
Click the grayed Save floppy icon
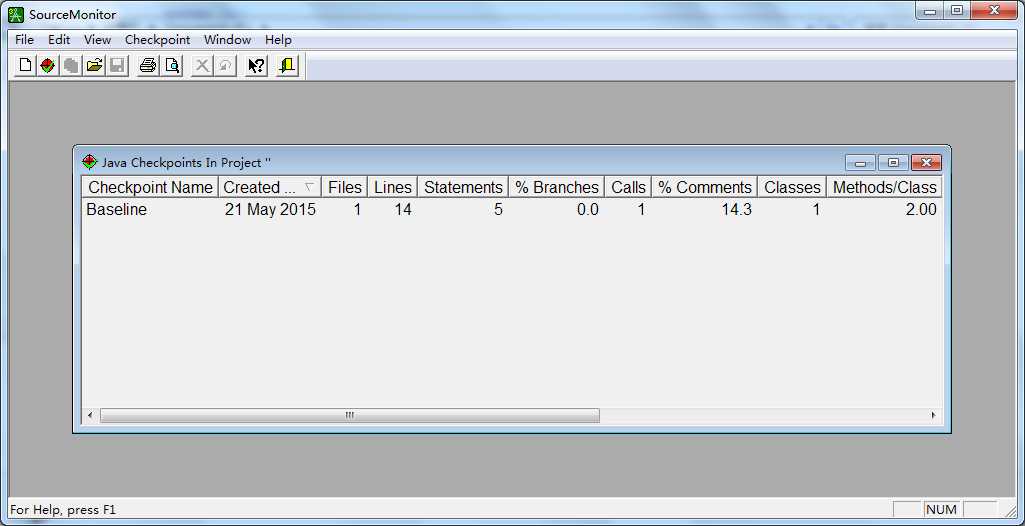click(117, 65)
